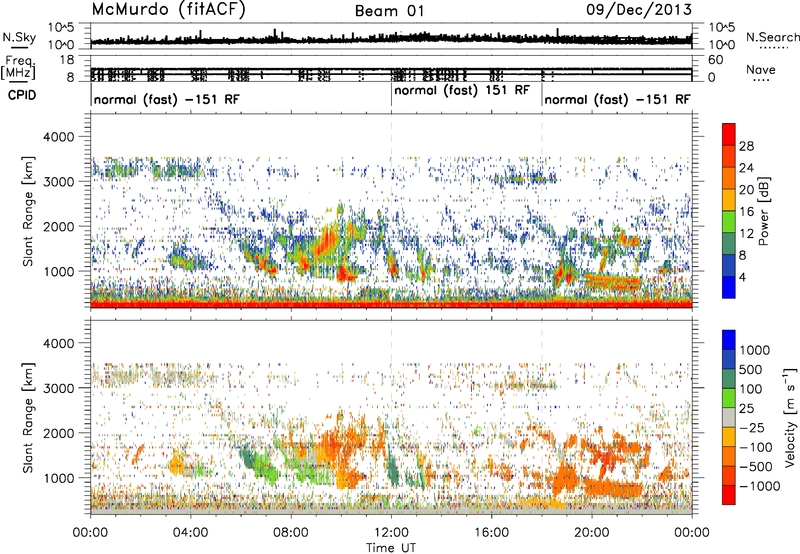Select the 2000 tick in velocity panel

(x=58, y=433)
